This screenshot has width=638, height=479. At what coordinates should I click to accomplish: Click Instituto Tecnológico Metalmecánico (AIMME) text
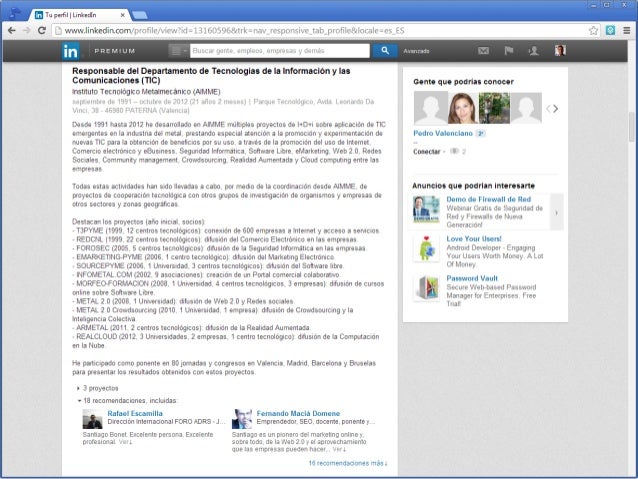146,92
